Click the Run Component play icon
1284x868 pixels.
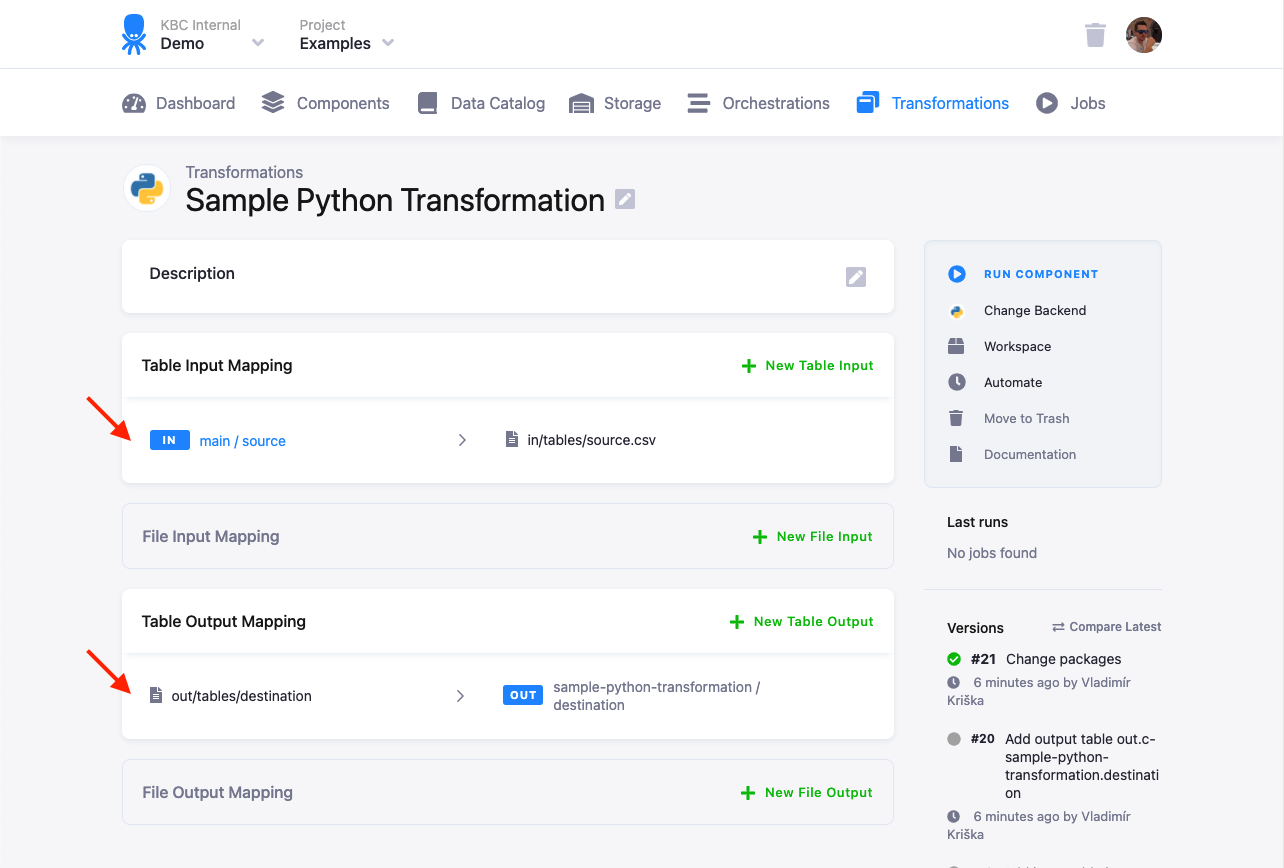(957, 274)
